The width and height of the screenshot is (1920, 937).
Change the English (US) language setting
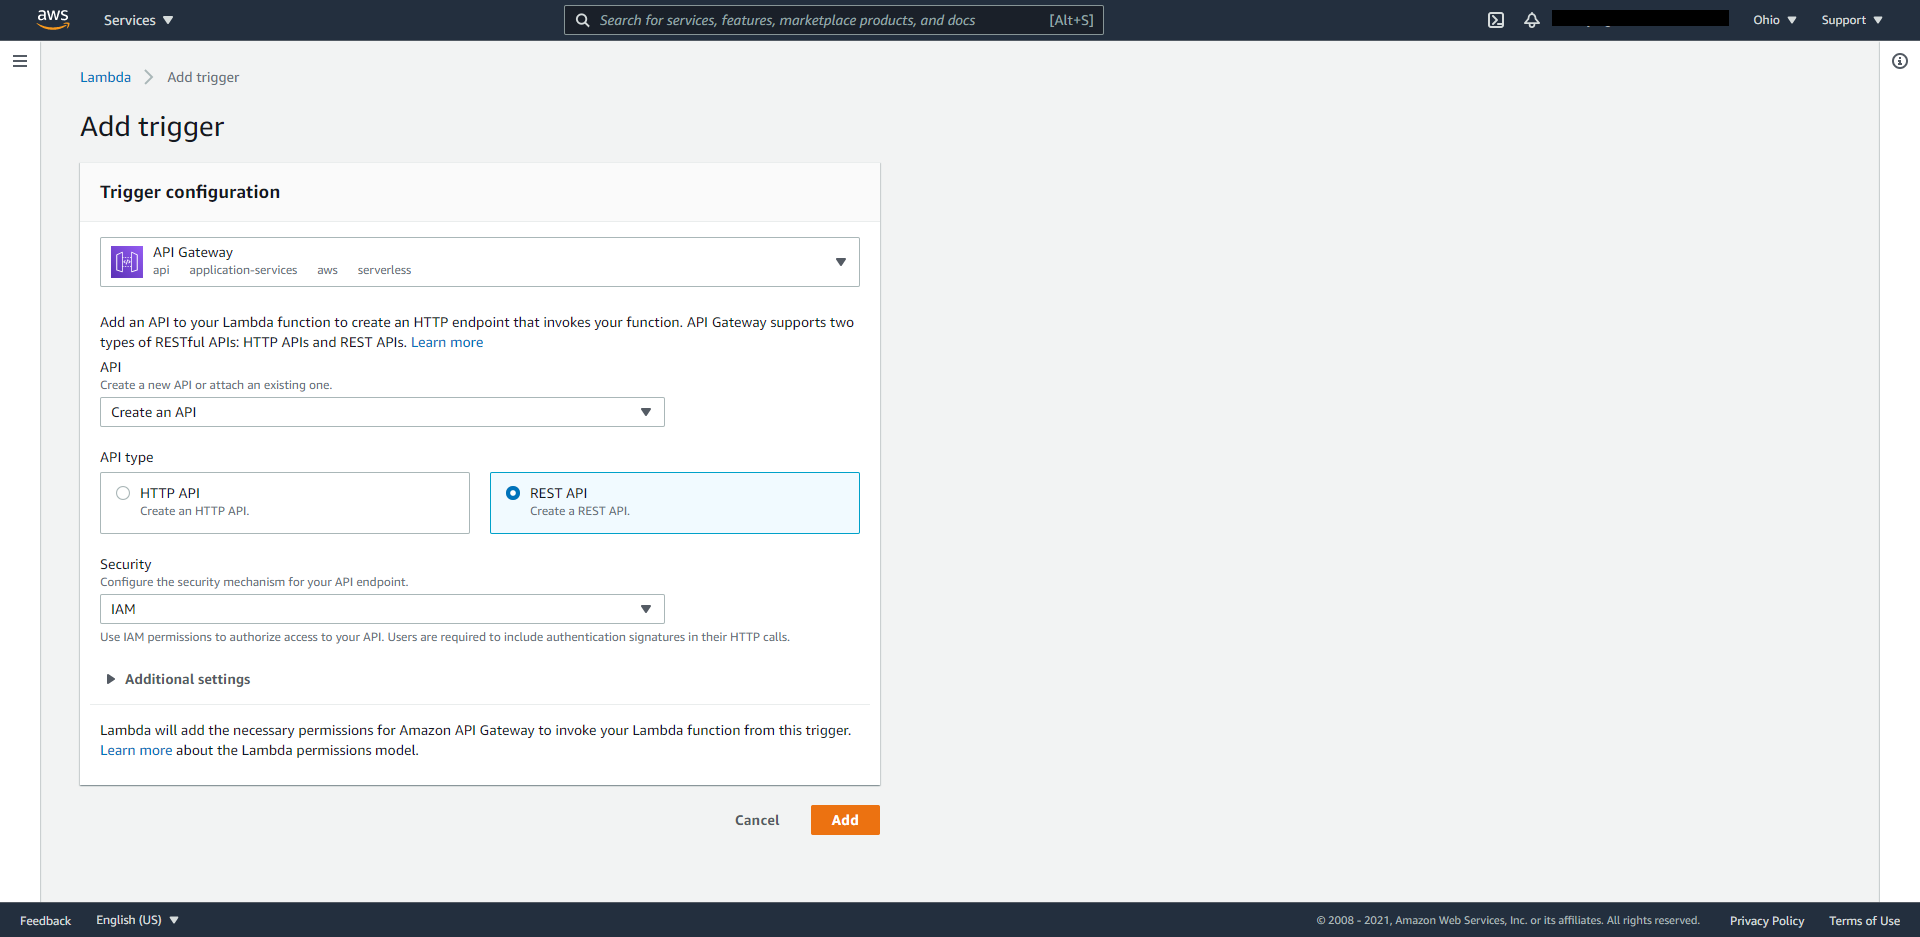(136, 920)
